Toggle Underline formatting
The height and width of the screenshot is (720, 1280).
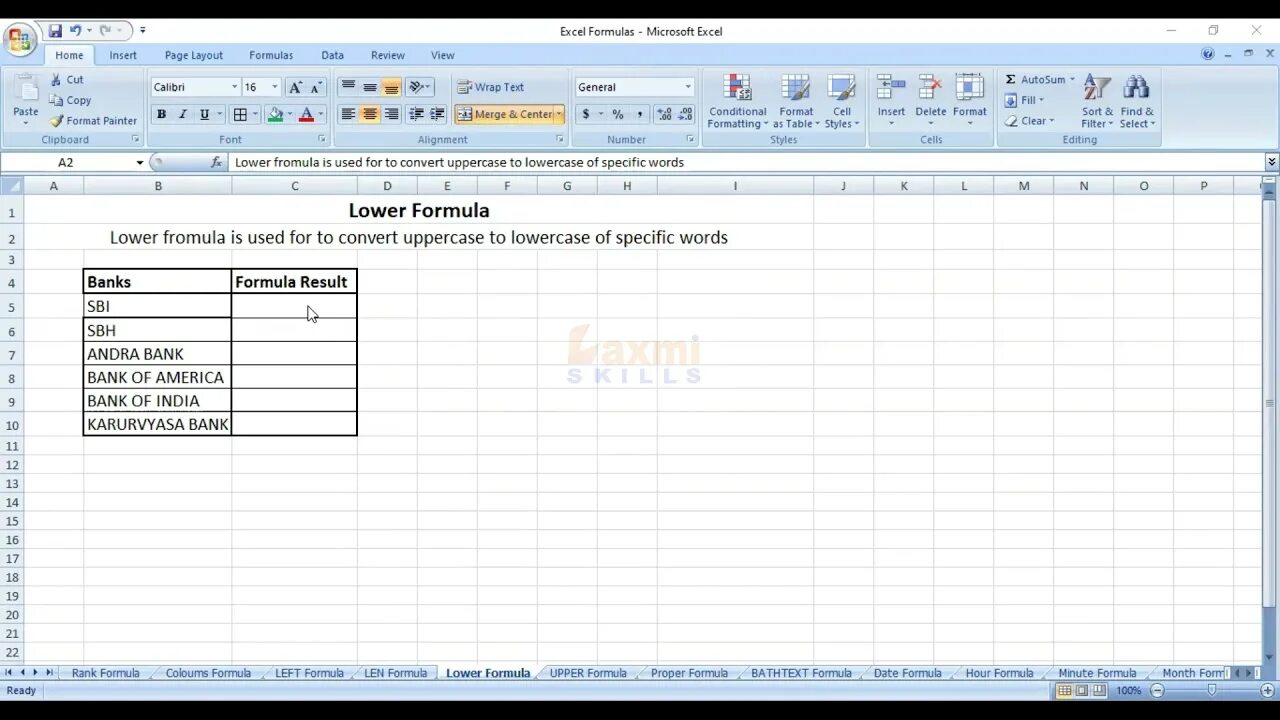[x=204, y=114]
